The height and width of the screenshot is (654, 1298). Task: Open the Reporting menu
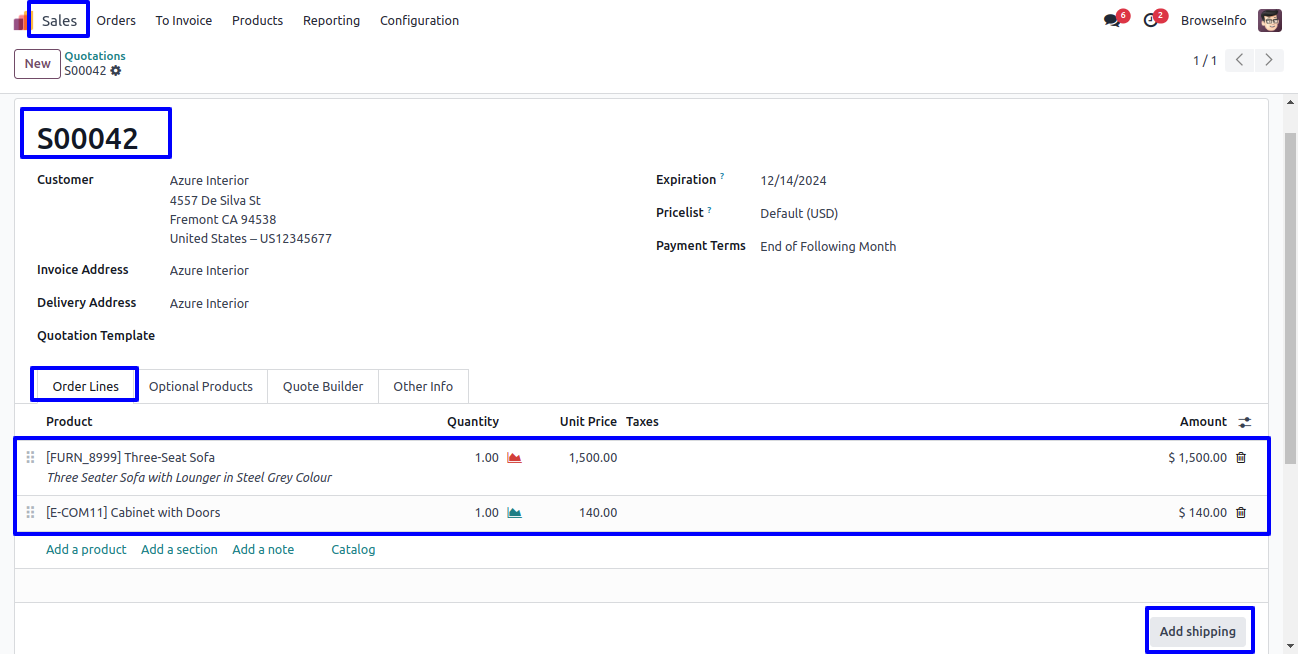click(x=331, y=20)
